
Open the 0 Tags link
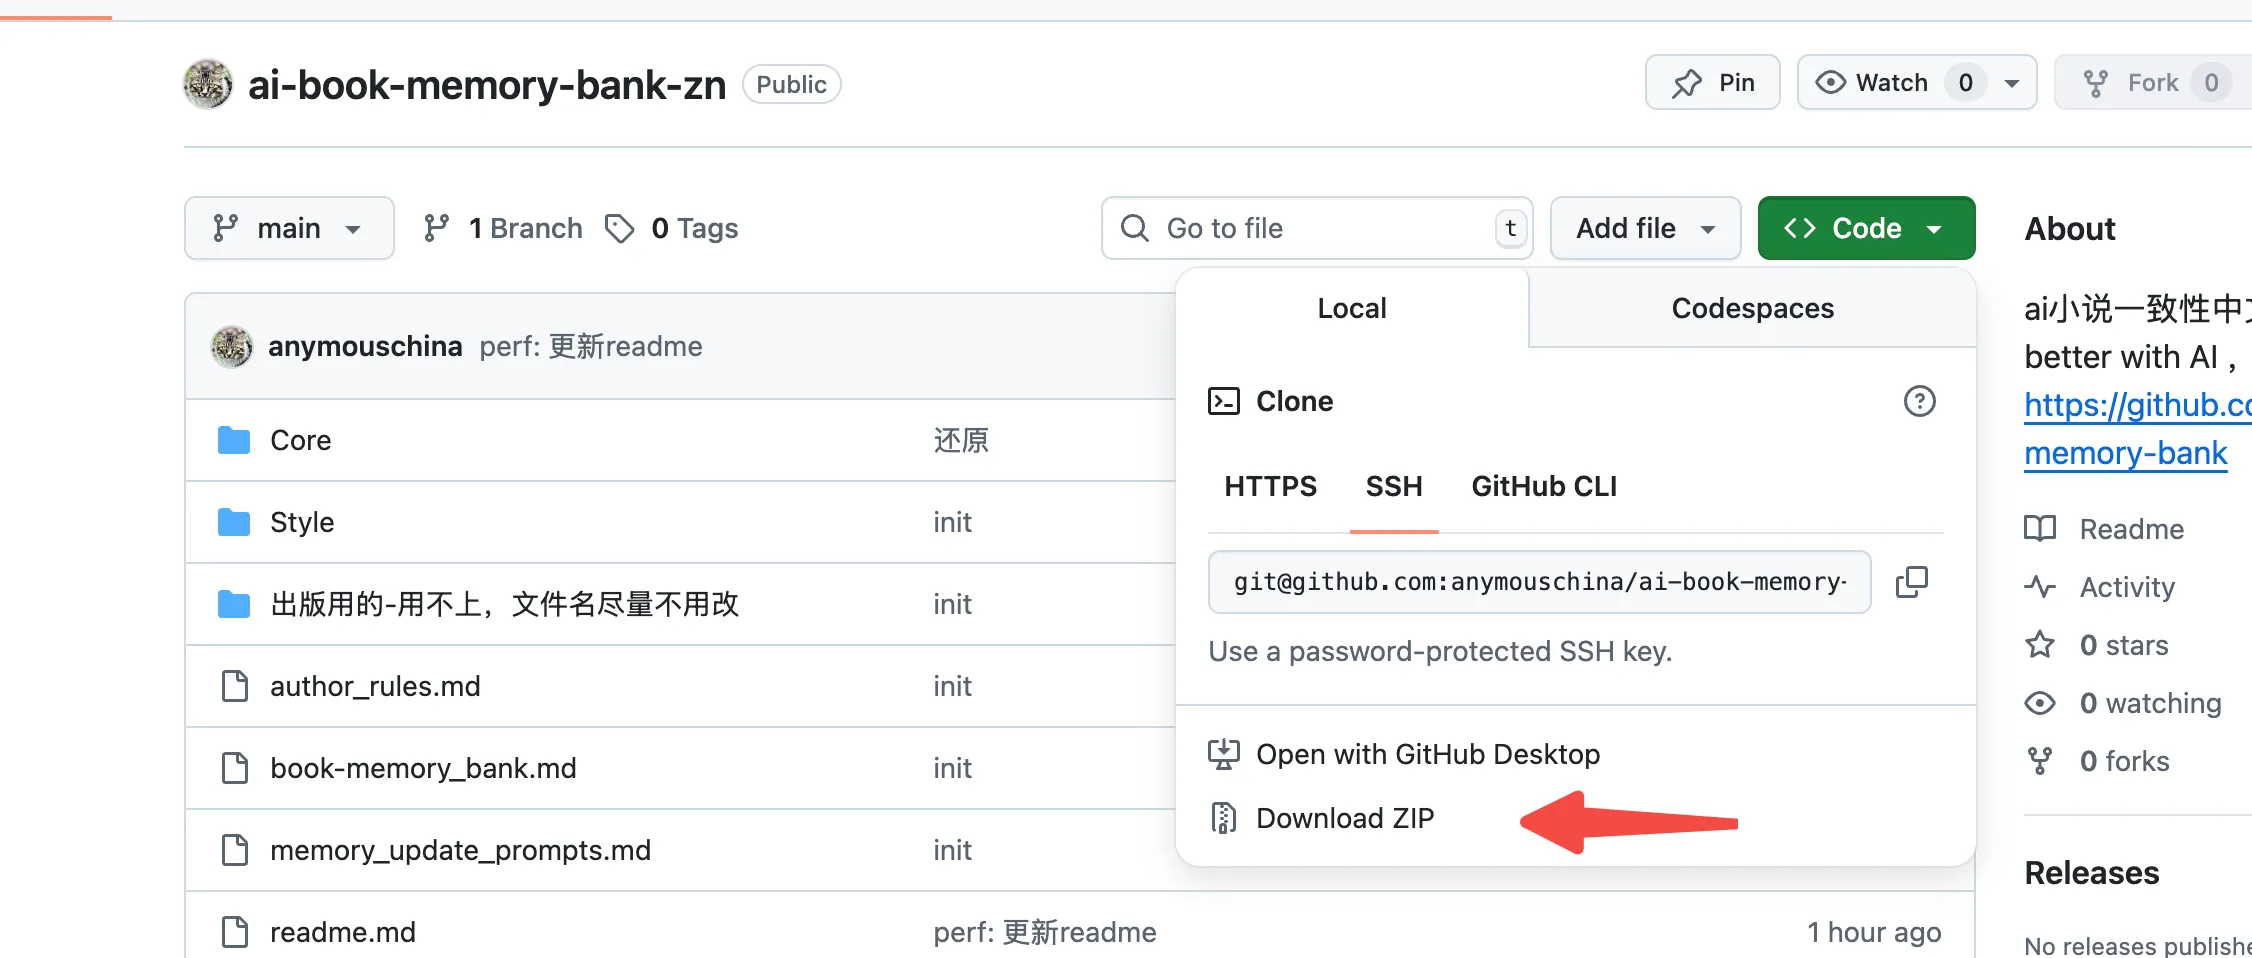[672, 228]
